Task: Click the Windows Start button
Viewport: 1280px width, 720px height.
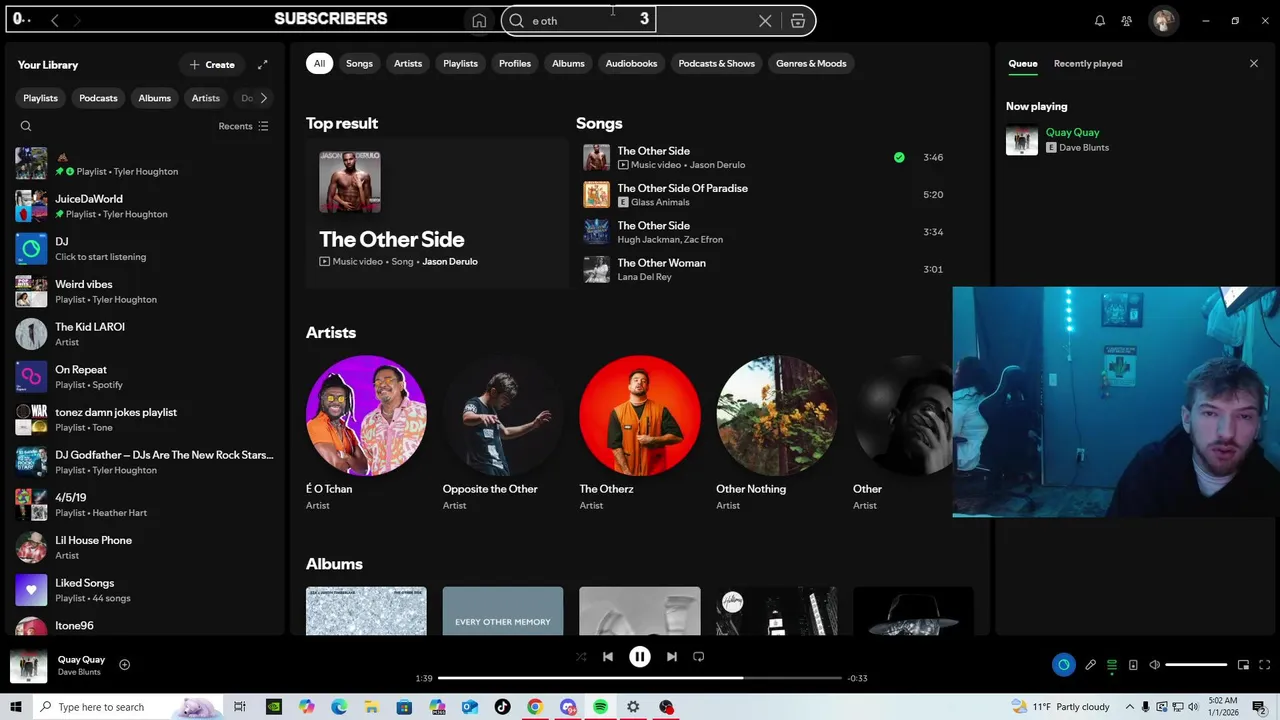Action: (x=16, y=707)
